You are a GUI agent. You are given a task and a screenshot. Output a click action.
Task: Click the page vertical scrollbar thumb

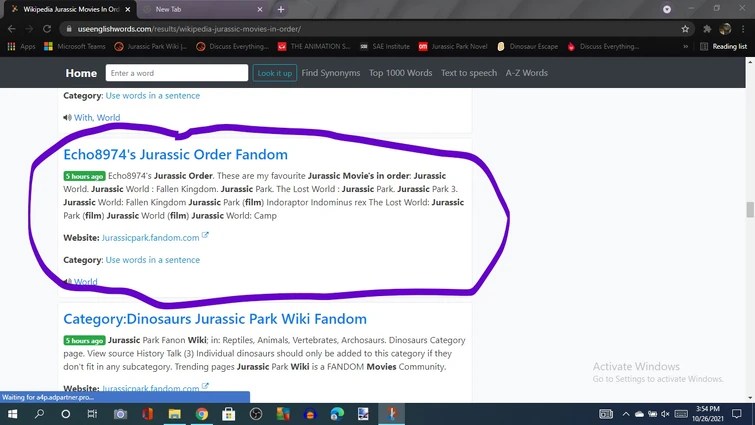(750, 210)
